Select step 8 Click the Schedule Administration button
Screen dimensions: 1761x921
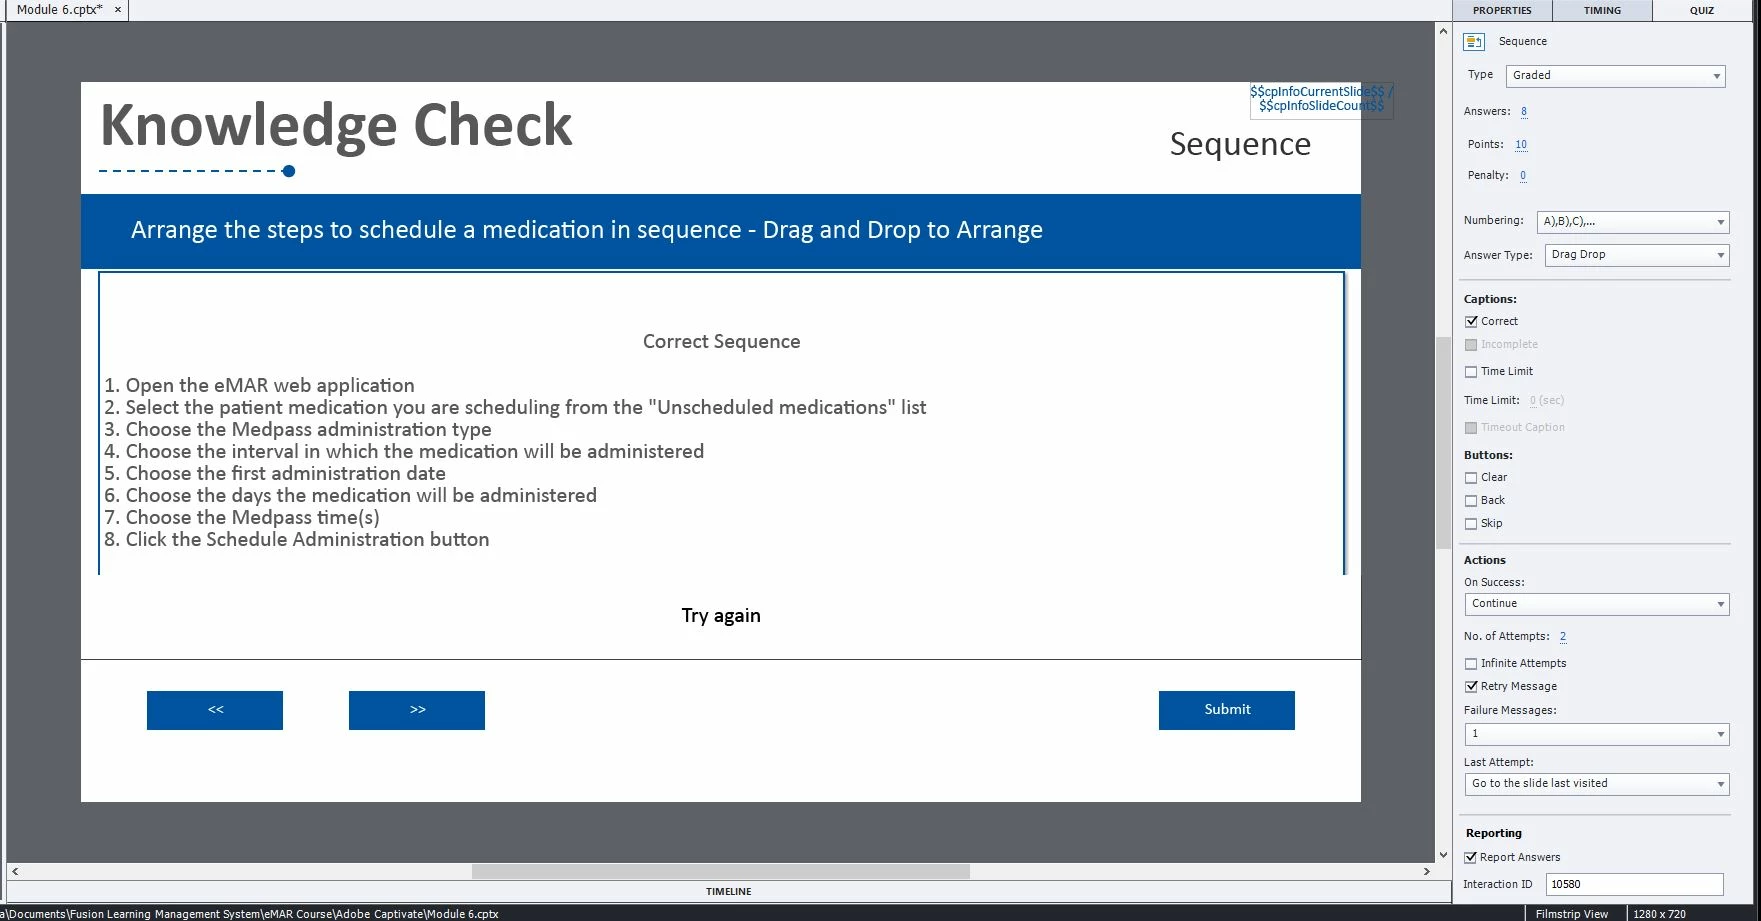click(297, 540)
